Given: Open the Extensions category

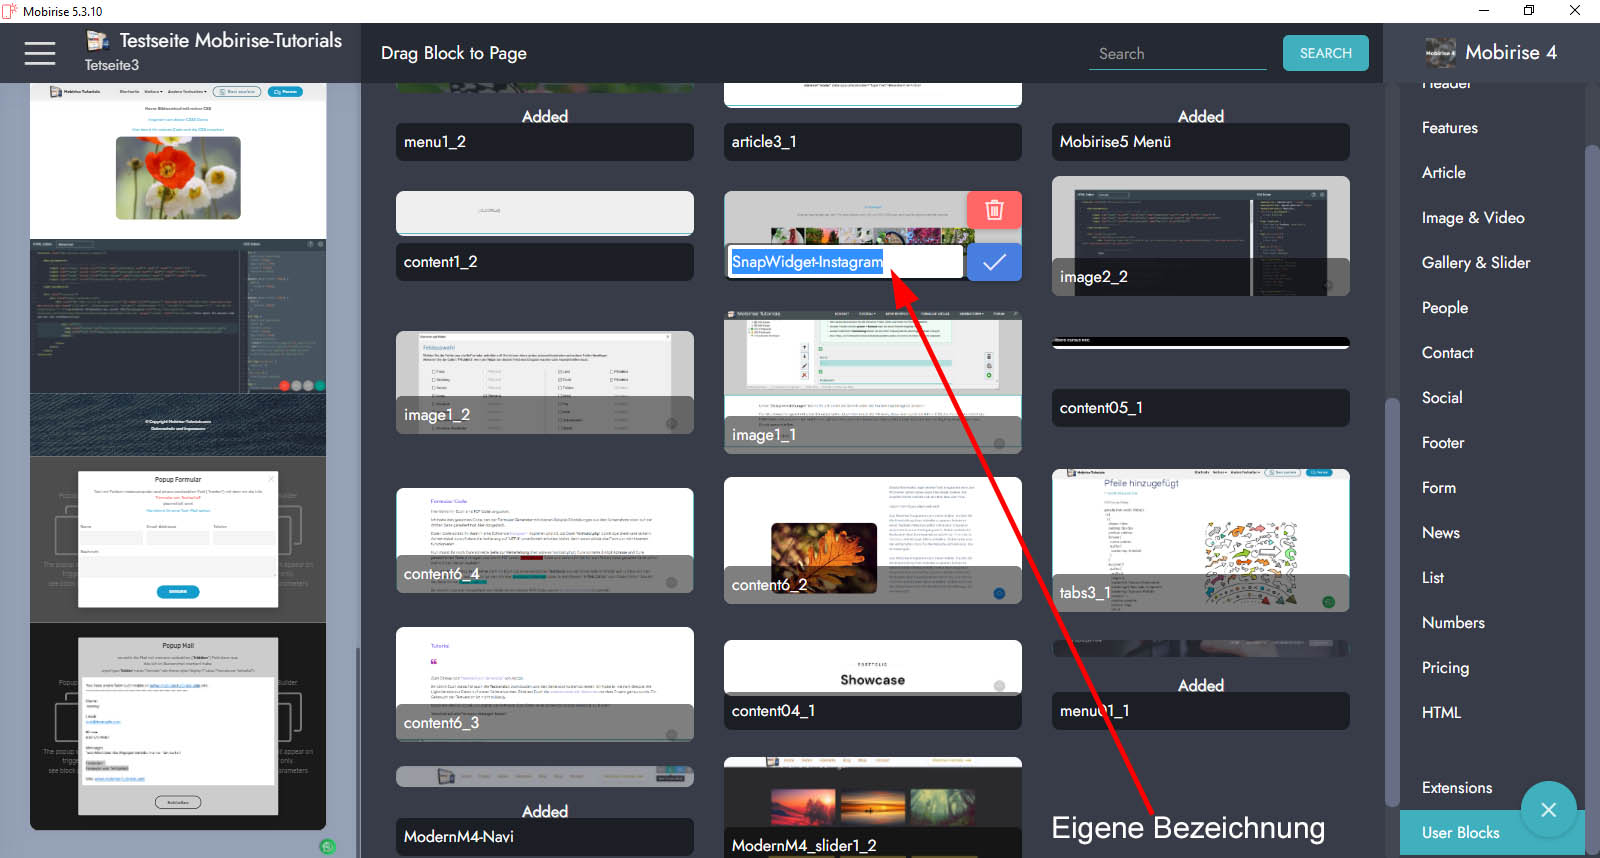Looking at the screenshot, I should coord(1457,788).
